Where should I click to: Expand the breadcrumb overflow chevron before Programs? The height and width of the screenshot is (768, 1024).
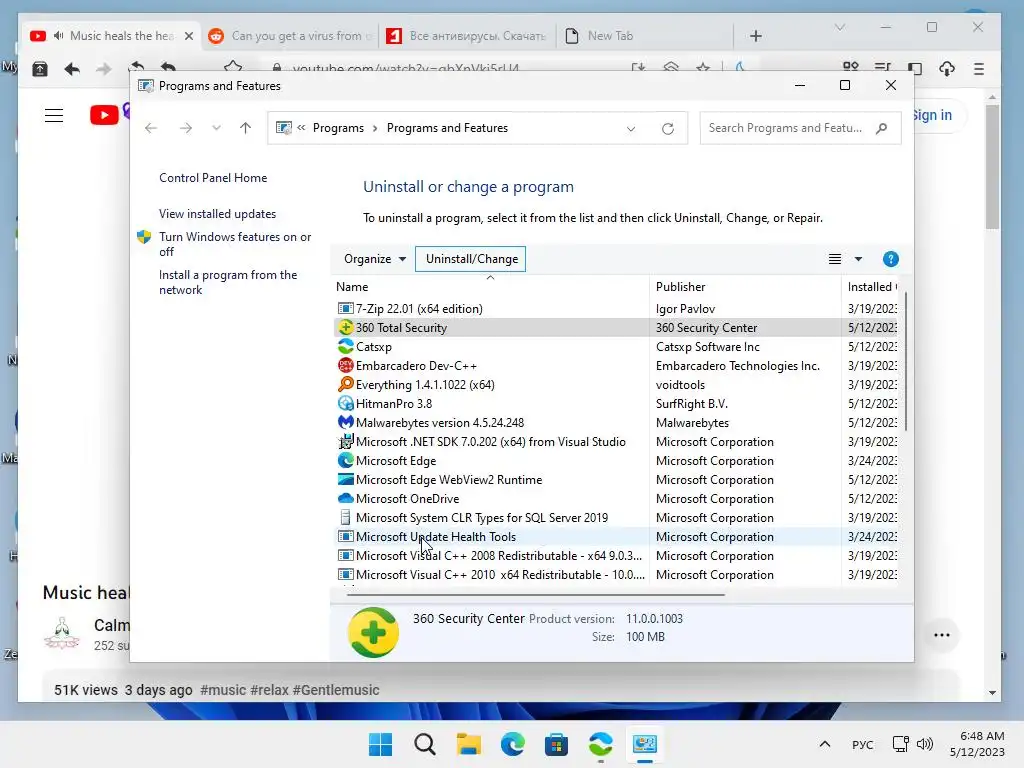[x=301, y=128]
